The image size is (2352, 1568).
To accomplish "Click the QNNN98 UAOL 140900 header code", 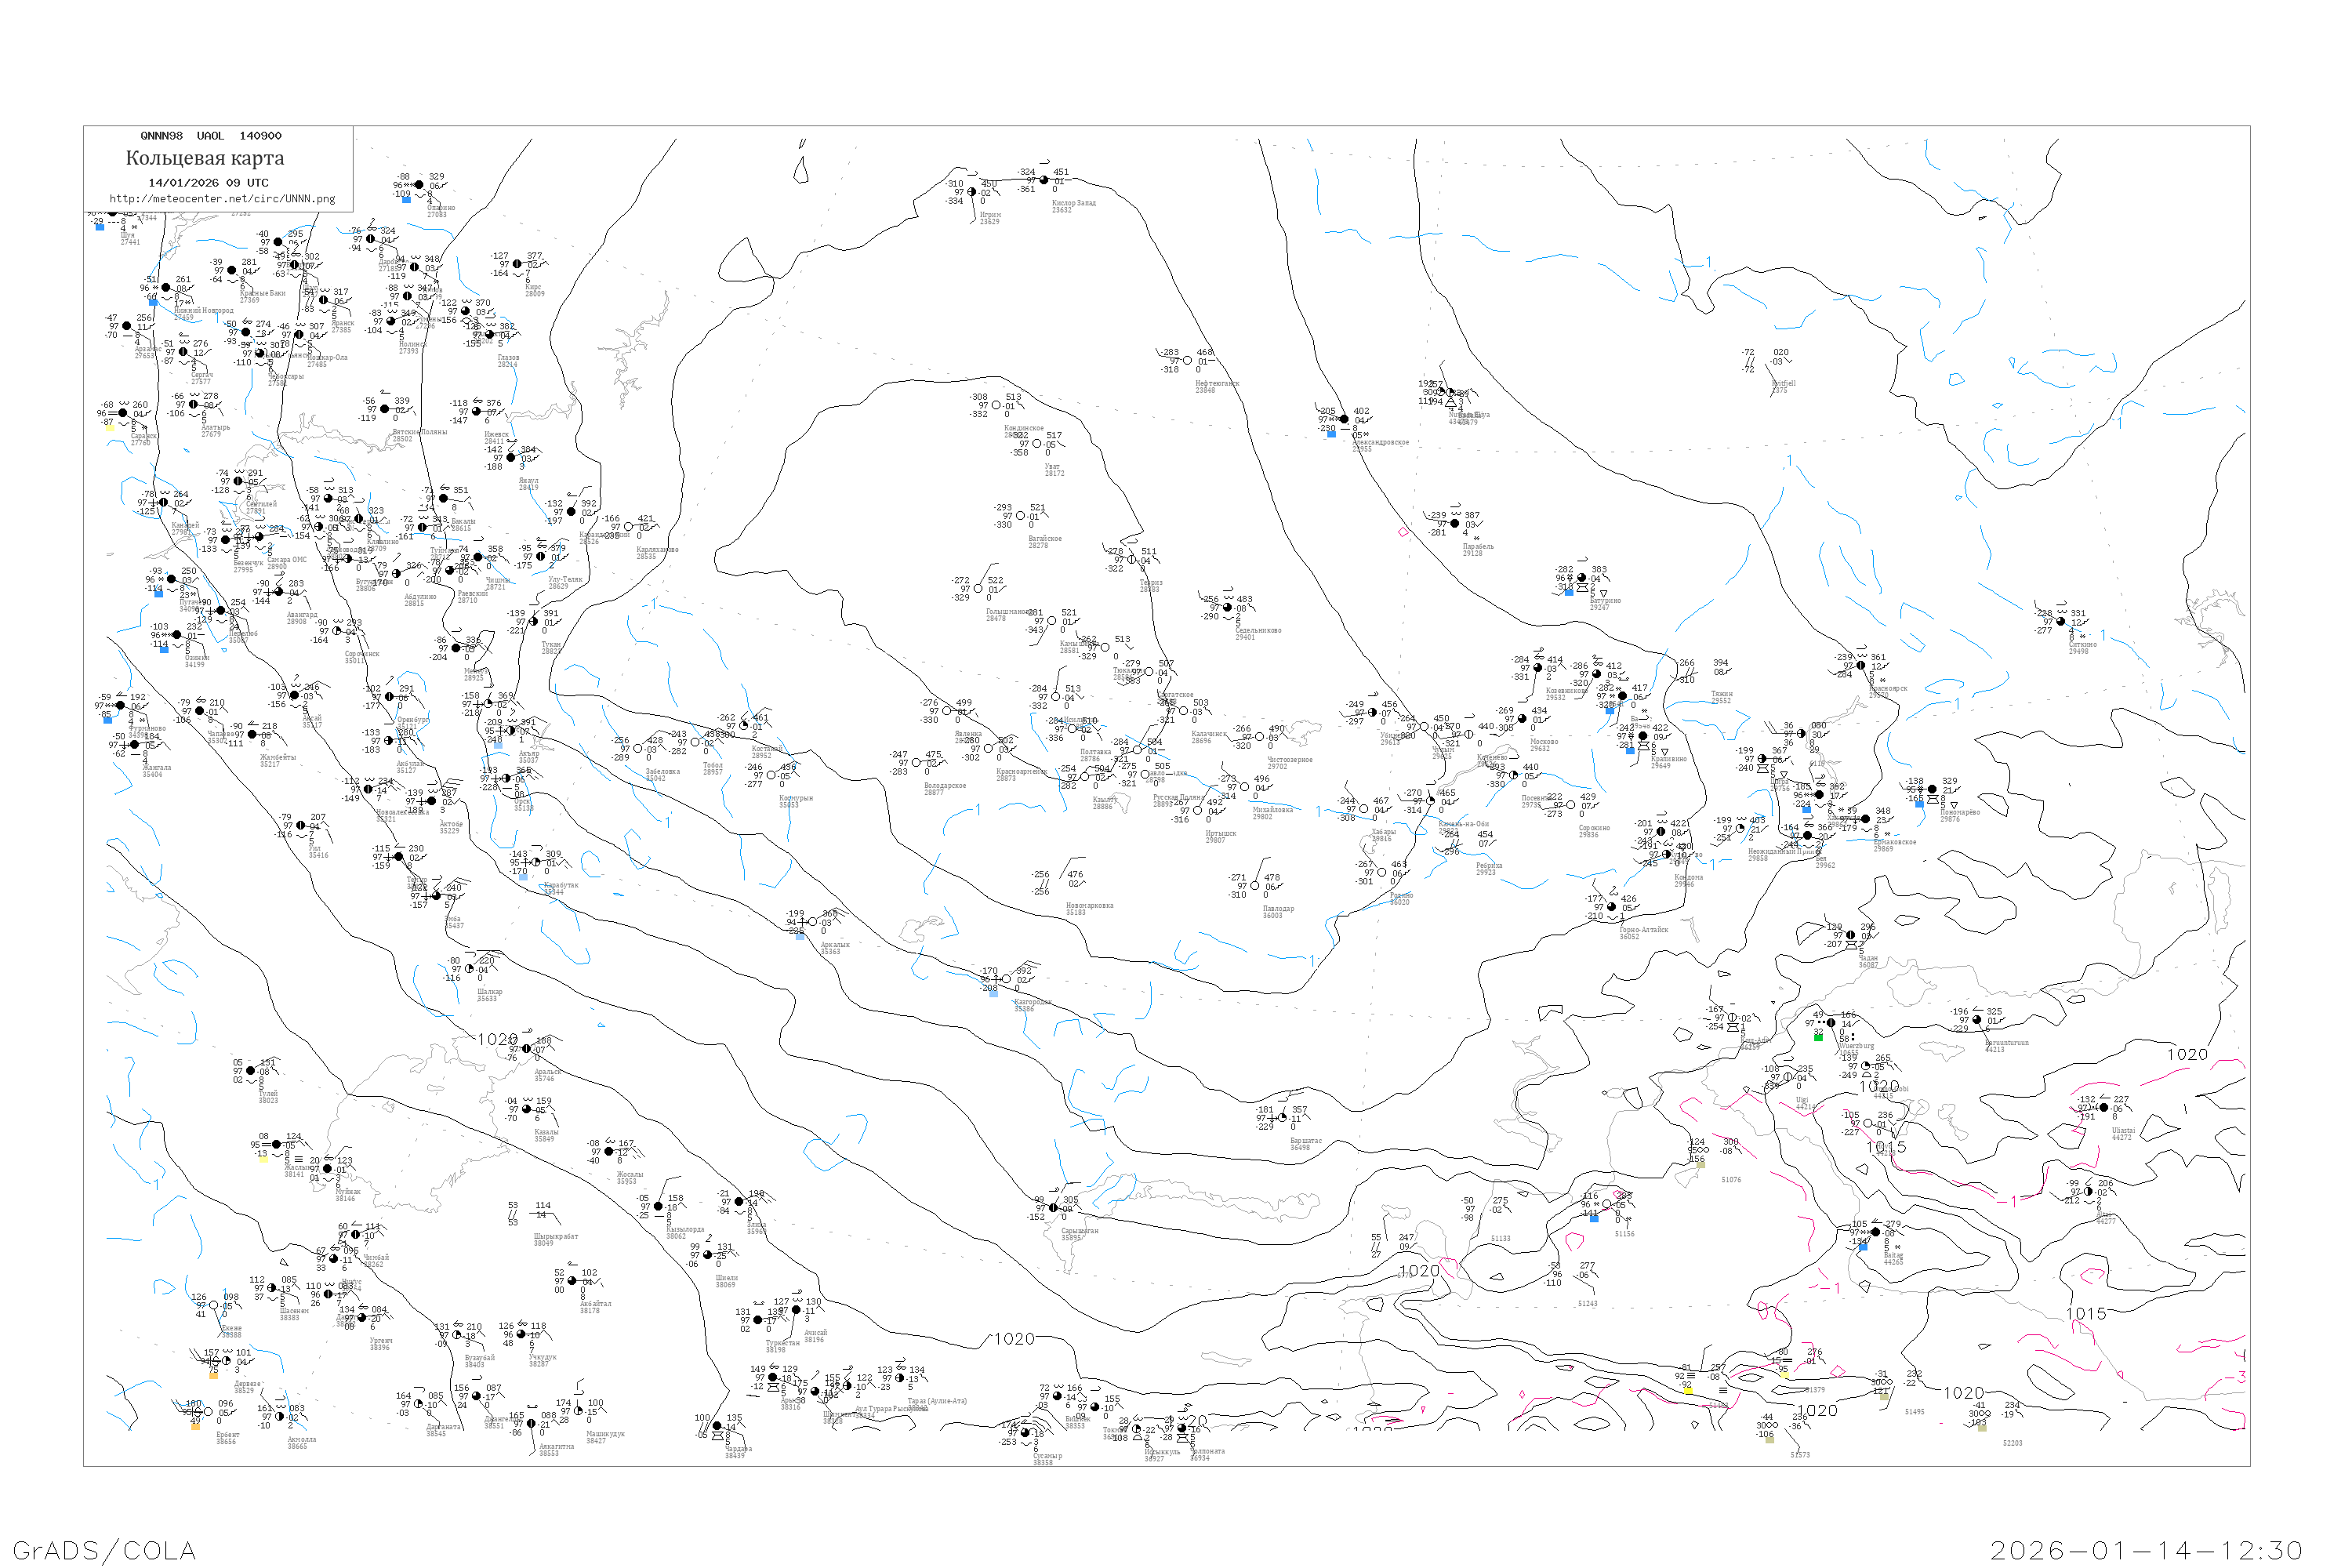I will (211, 136).
